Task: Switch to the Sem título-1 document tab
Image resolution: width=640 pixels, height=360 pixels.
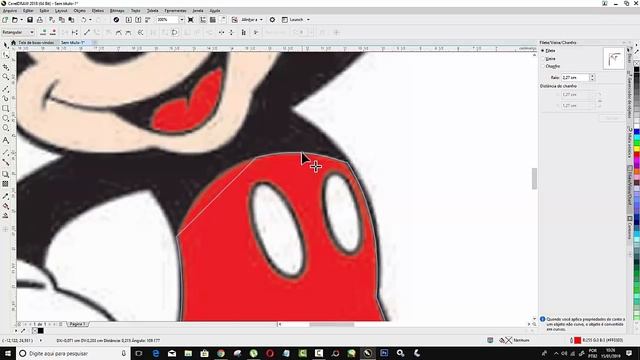Action: [73, 42]
